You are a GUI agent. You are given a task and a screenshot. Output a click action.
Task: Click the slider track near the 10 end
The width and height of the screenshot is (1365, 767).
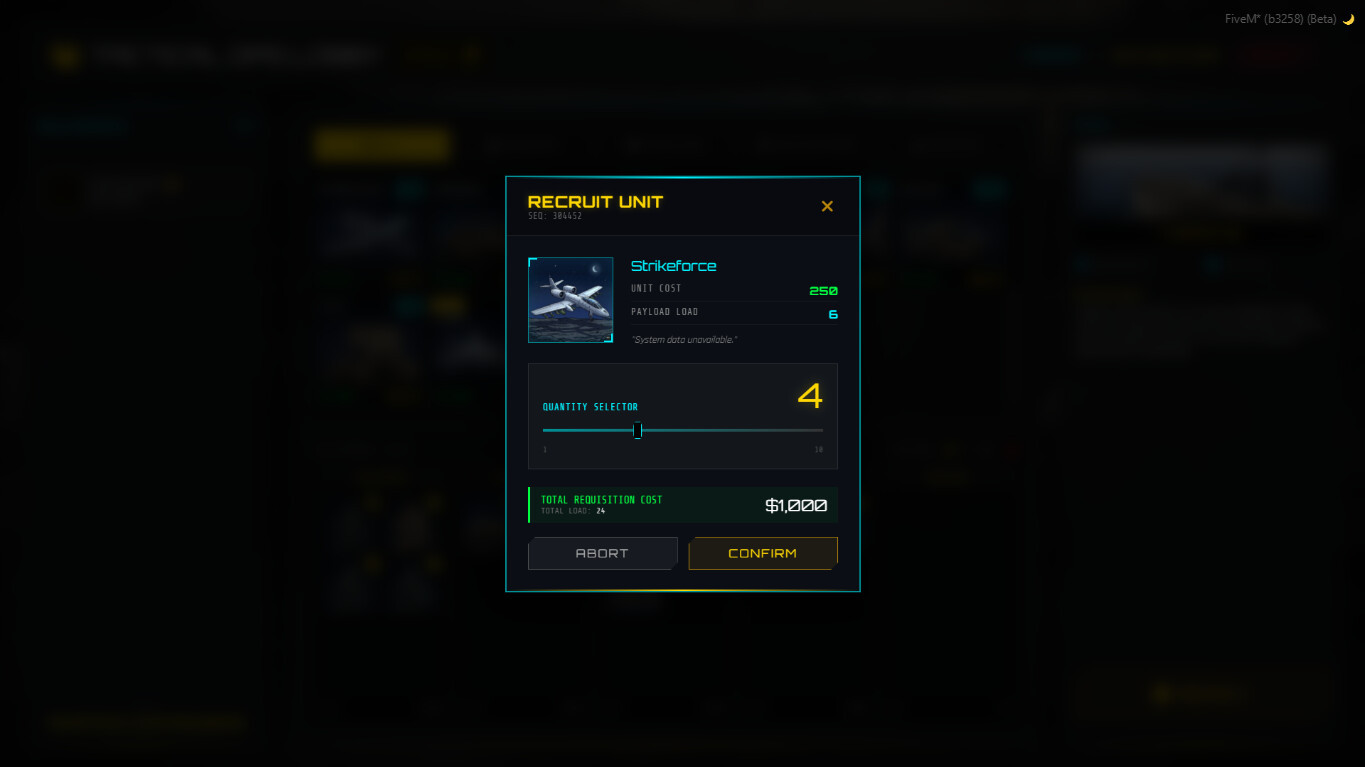point(810,430)
